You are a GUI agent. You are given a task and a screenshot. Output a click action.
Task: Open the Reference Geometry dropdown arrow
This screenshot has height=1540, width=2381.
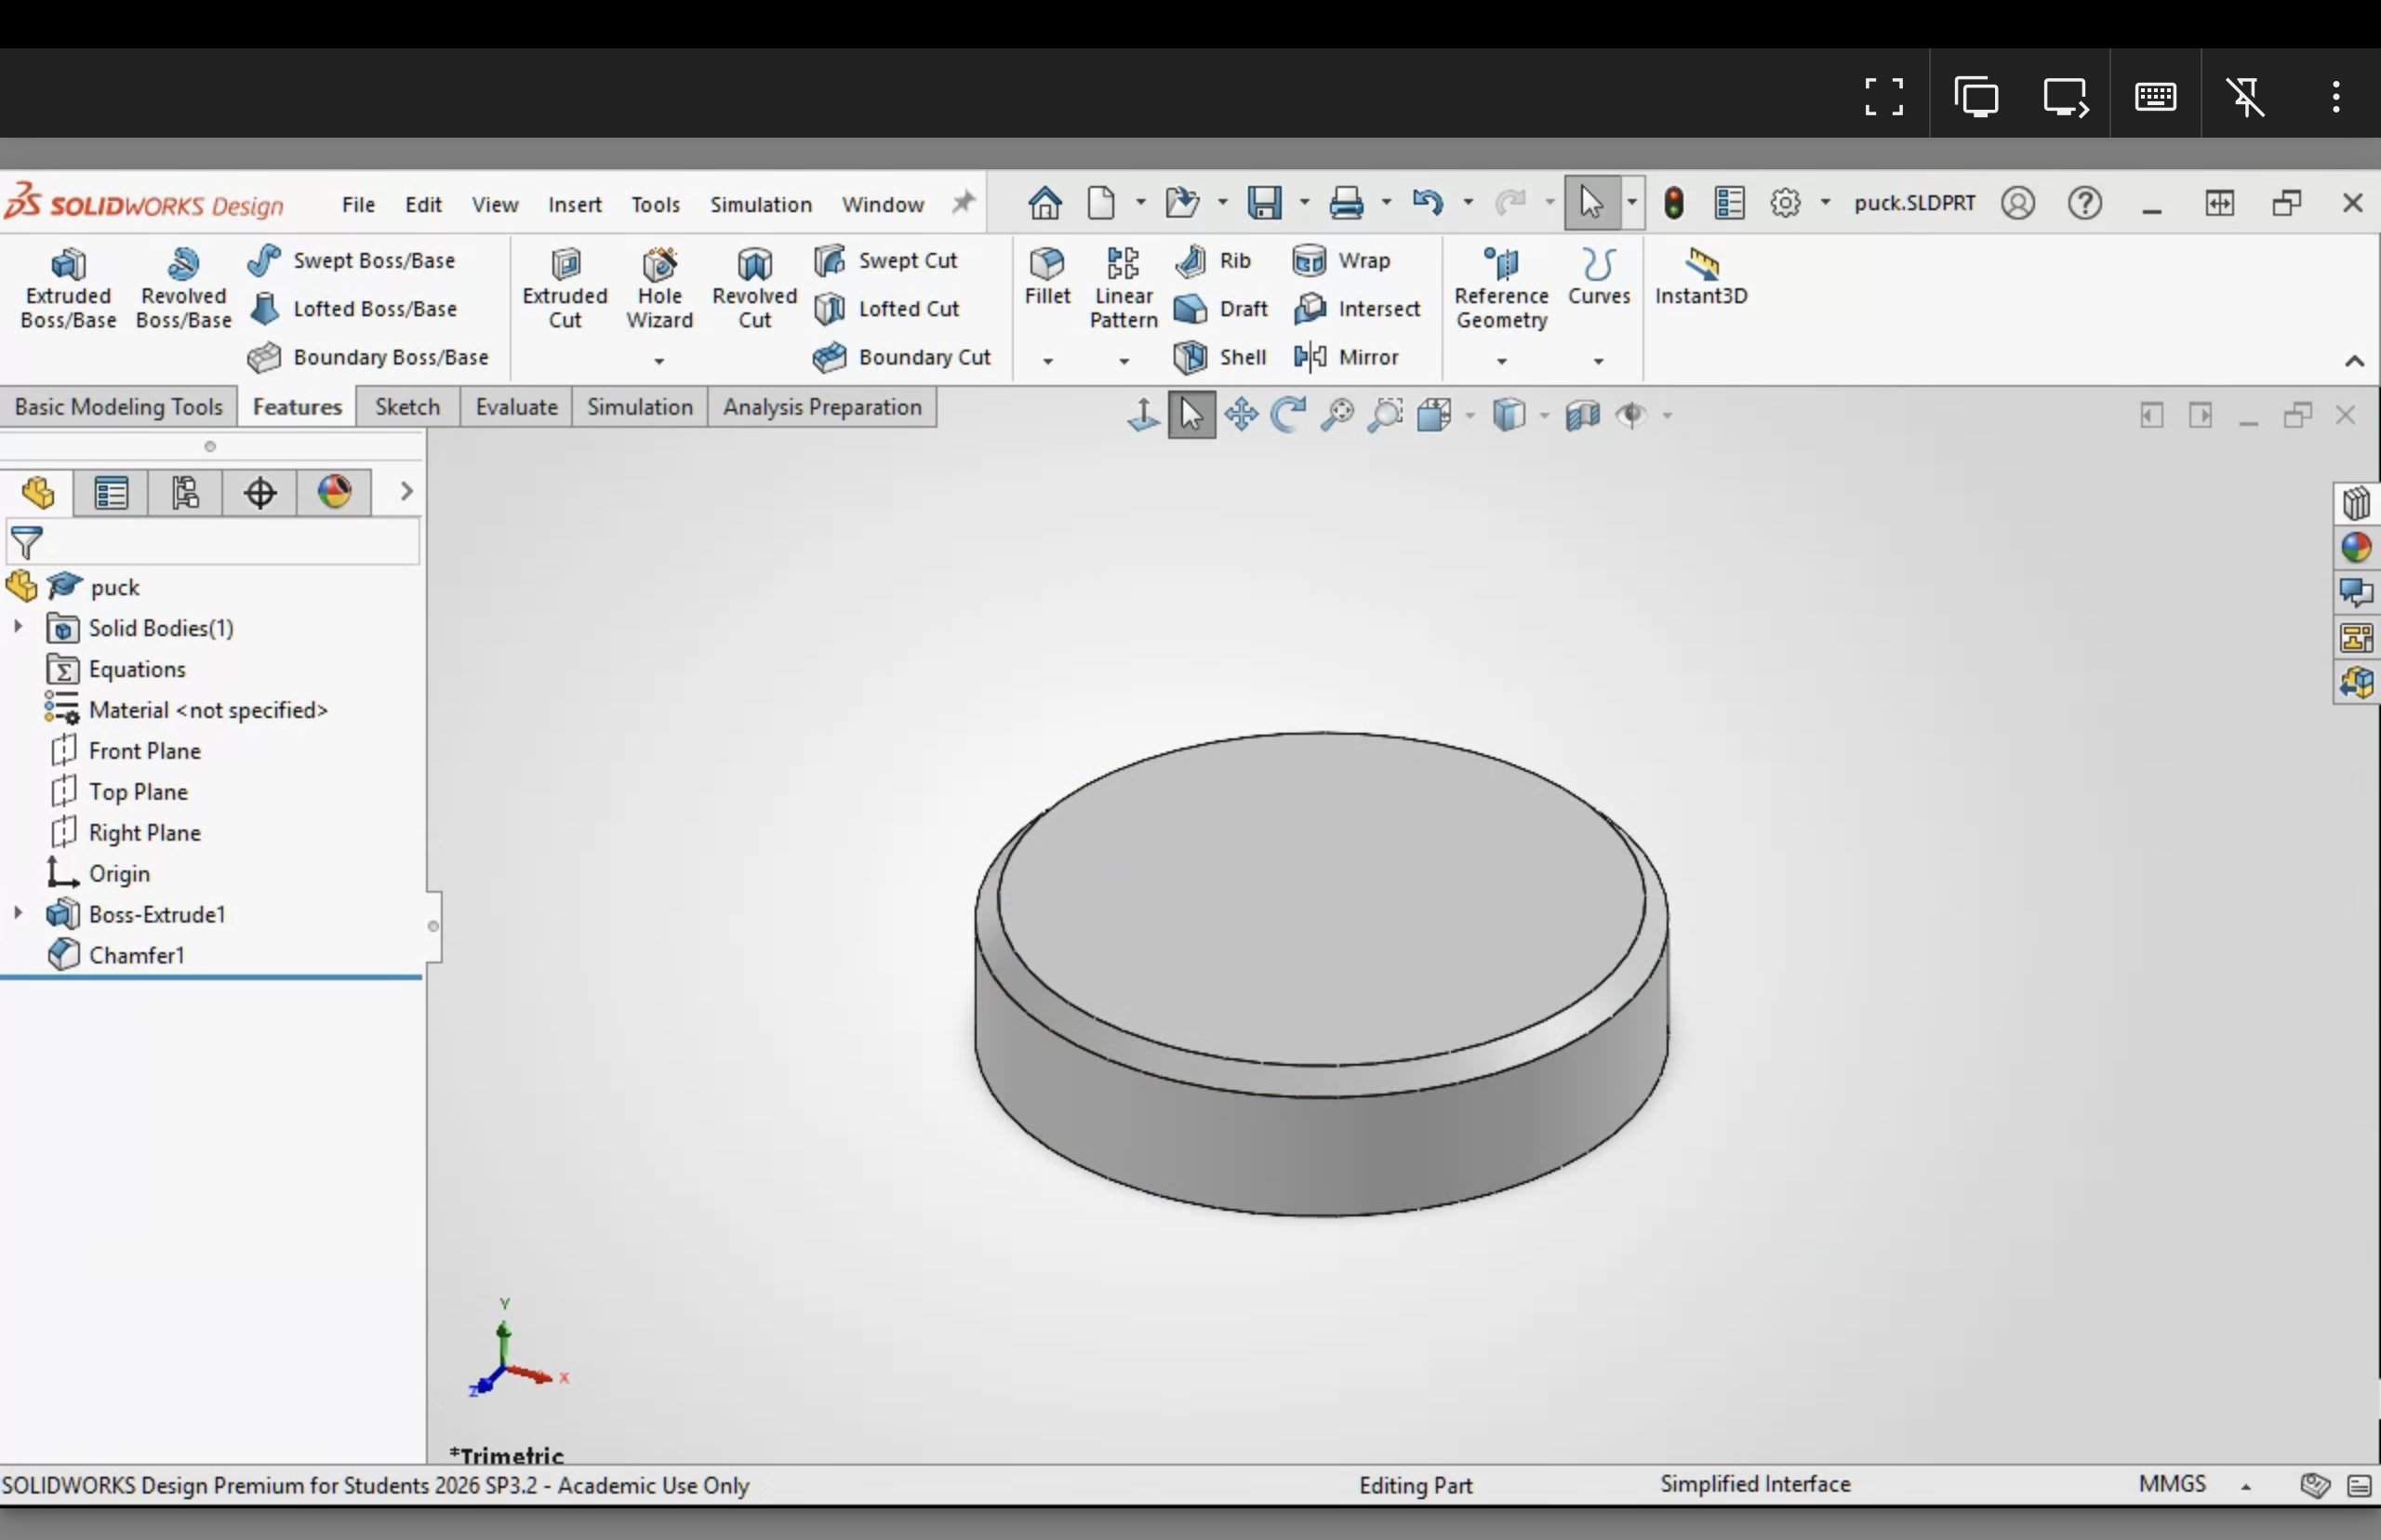coord(1501,360)
